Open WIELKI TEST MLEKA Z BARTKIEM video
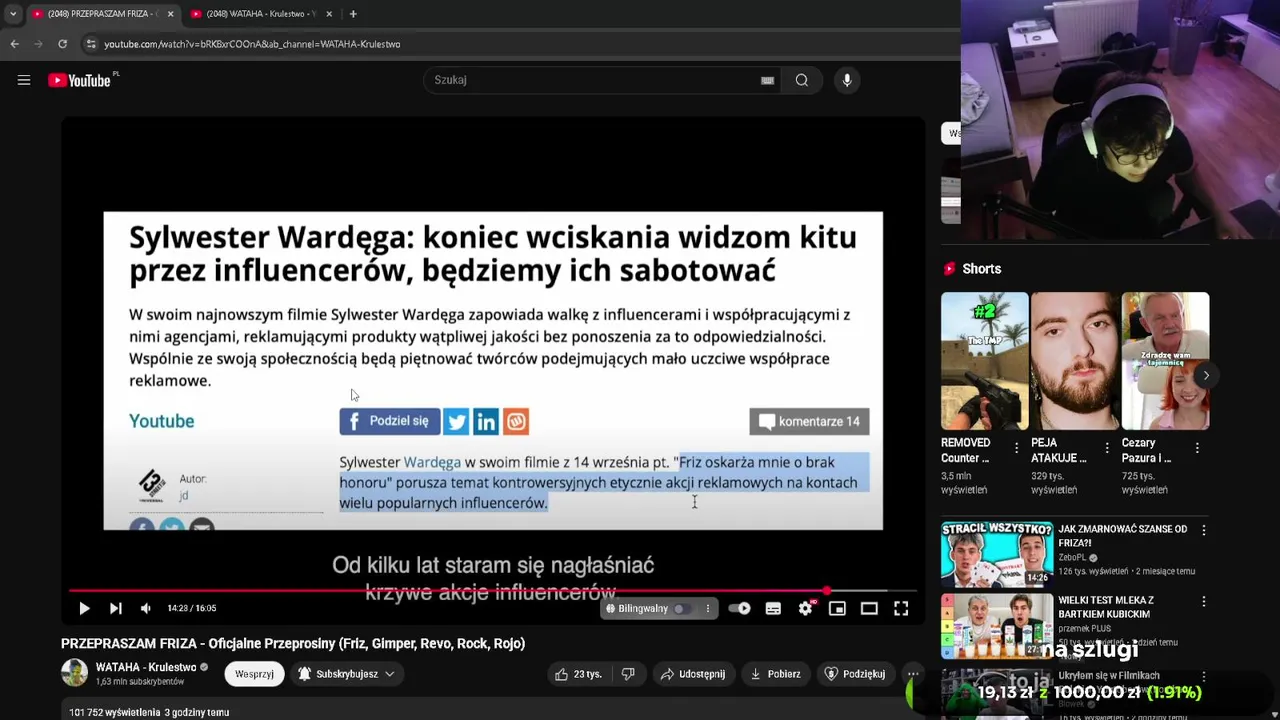1280x720 pixels. click(1106, 607)
